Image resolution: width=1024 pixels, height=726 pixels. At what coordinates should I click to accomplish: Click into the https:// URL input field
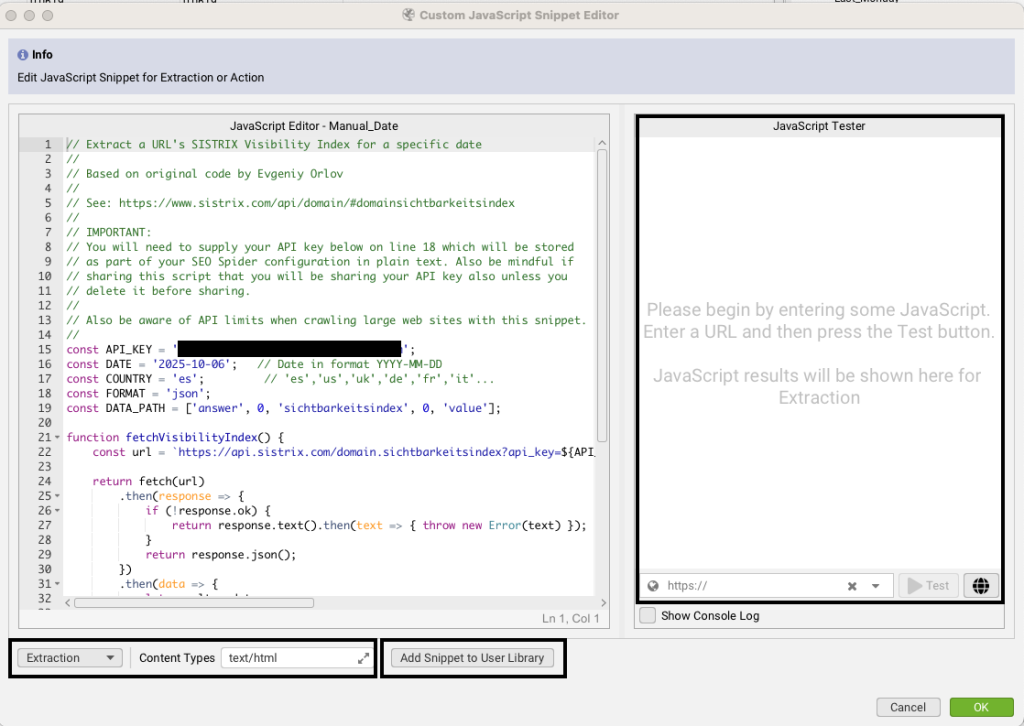(750, 586)
